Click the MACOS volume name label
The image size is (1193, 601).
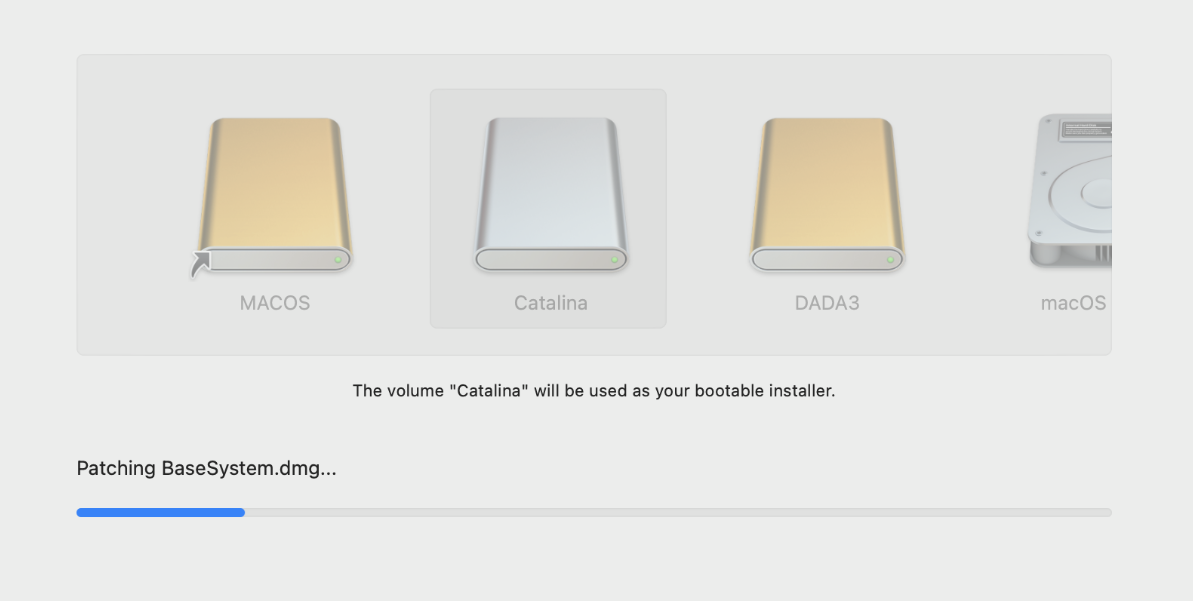click(x=275, y=303)
